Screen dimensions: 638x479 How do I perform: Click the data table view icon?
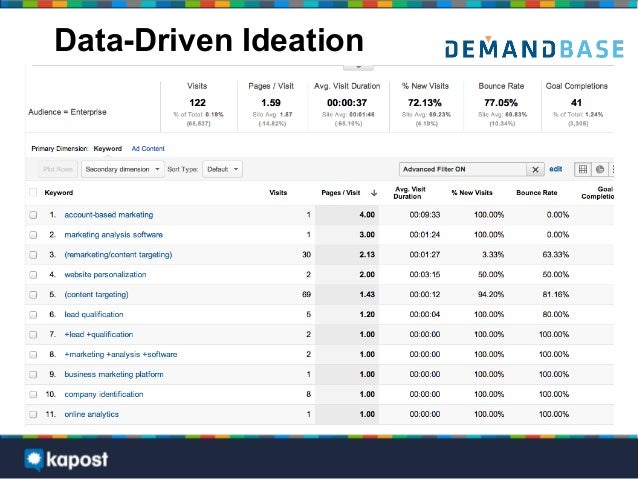coord(583,169)
